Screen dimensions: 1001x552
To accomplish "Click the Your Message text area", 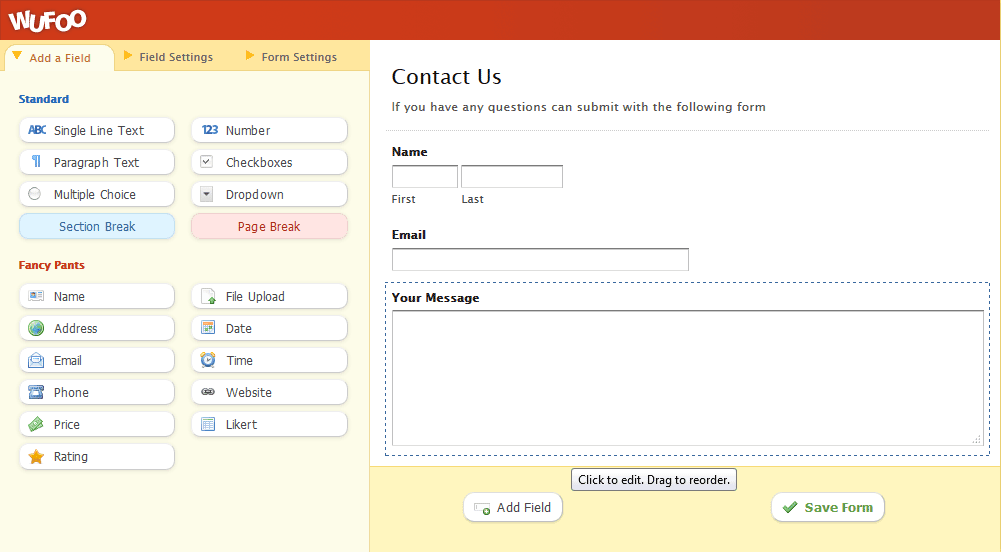I will pos(688,378).
